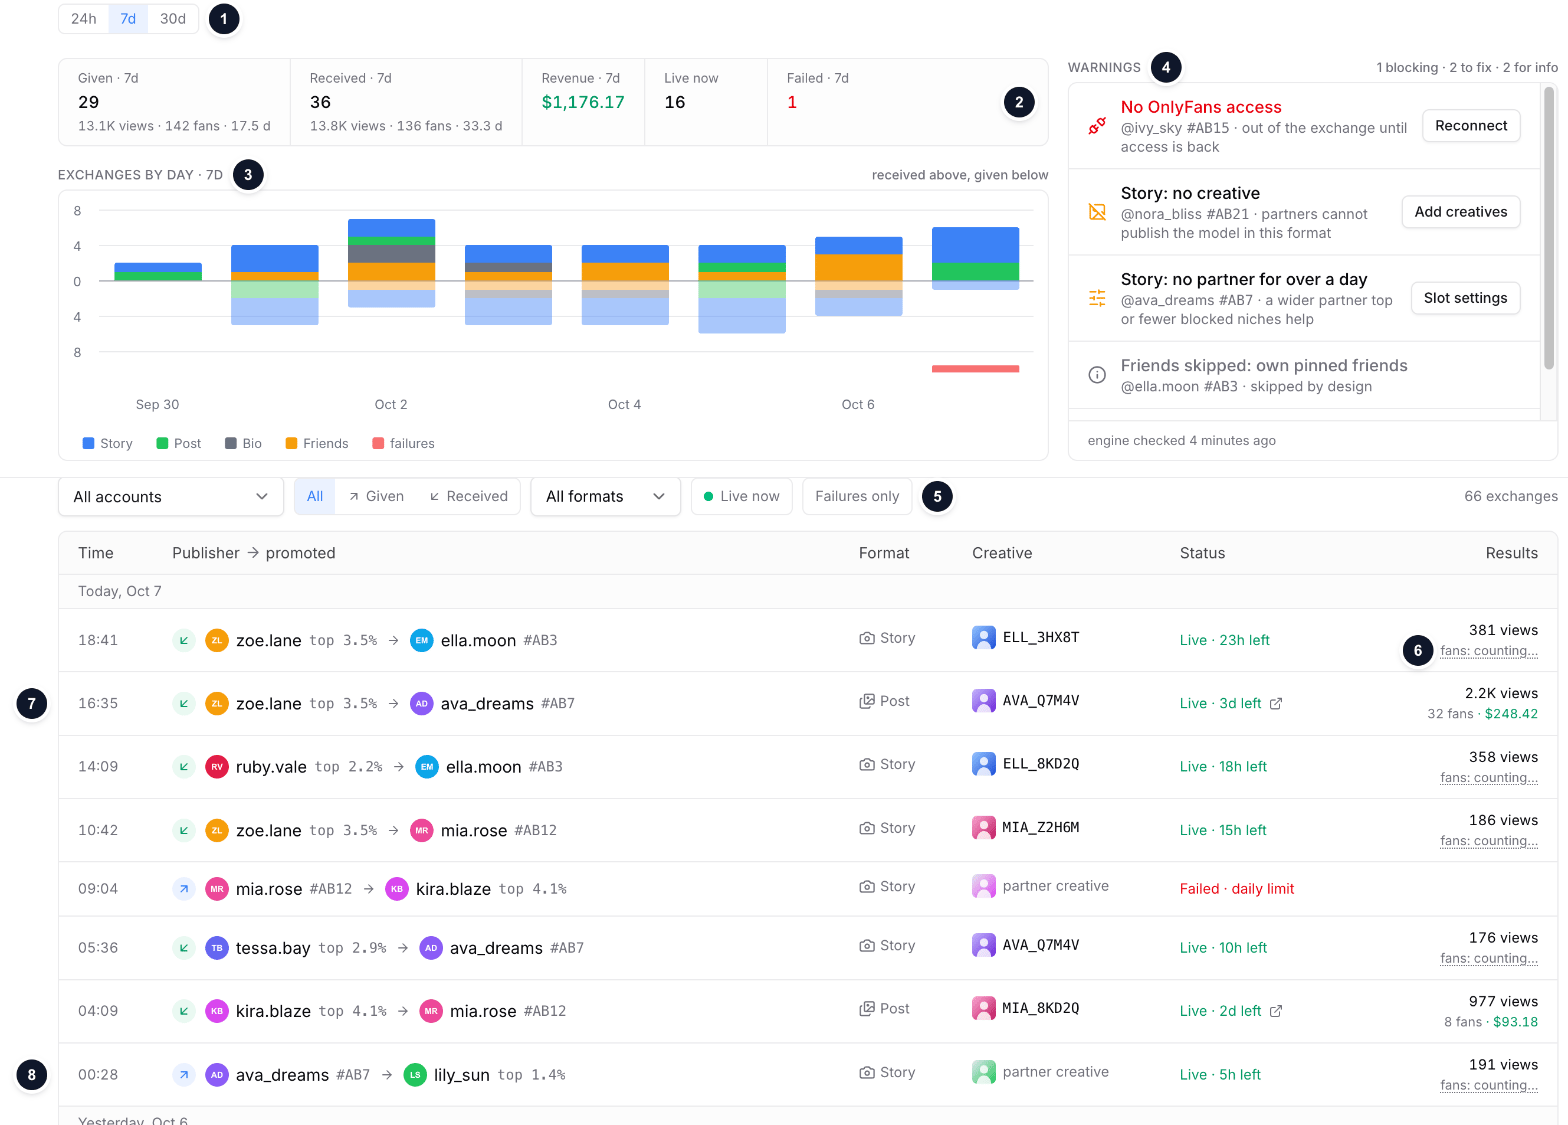Open the All formats dropdown
Screen dimensions: 1568x1125
[x=606, y=497]
